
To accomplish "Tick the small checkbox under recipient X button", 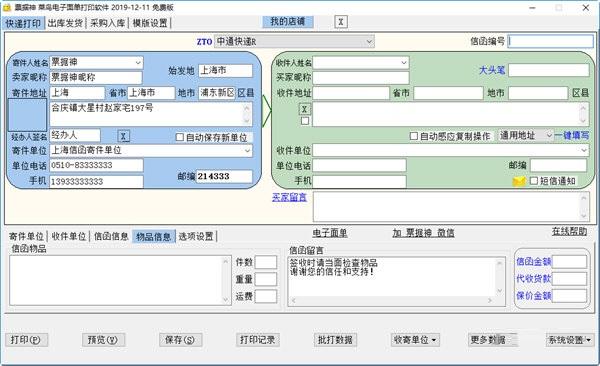I will (x=305, y=121).
